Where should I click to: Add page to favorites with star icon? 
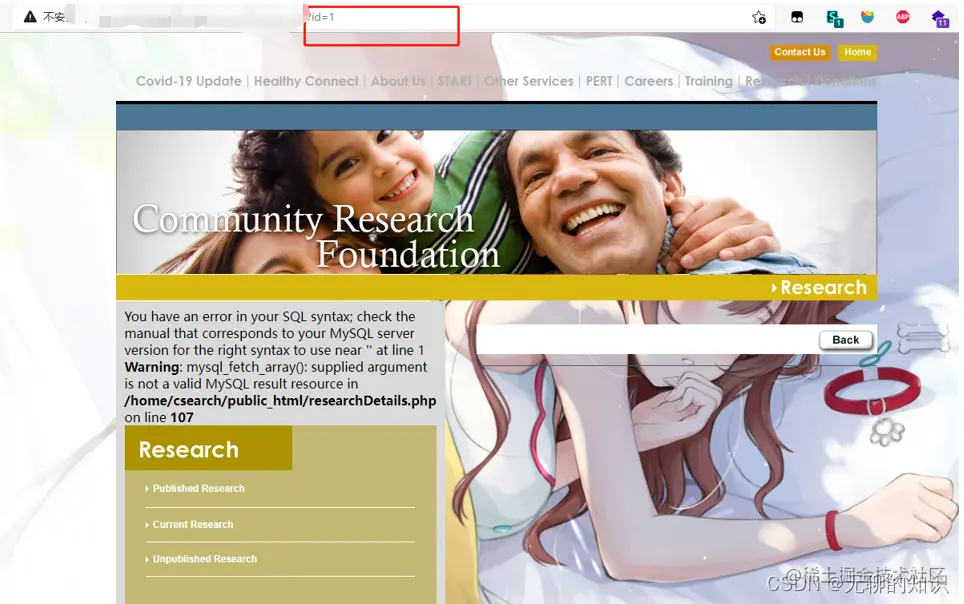759,17
